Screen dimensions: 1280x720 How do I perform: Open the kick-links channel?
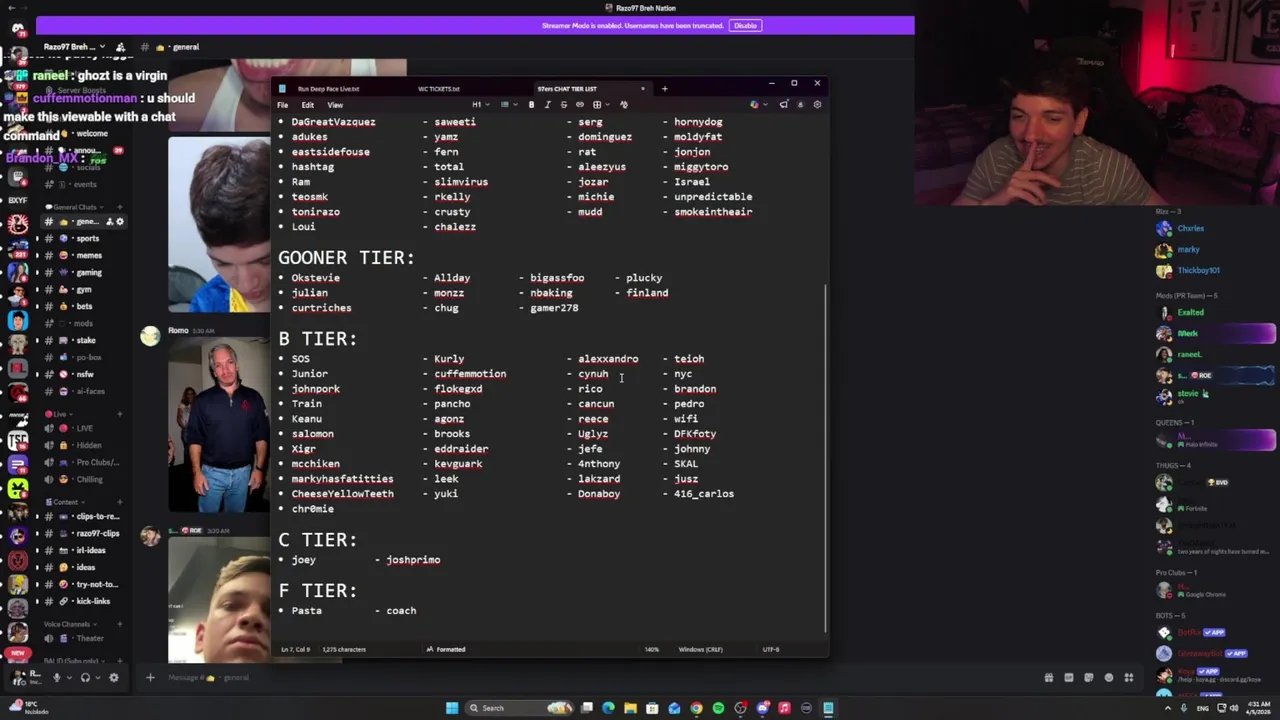click(84, 602)
